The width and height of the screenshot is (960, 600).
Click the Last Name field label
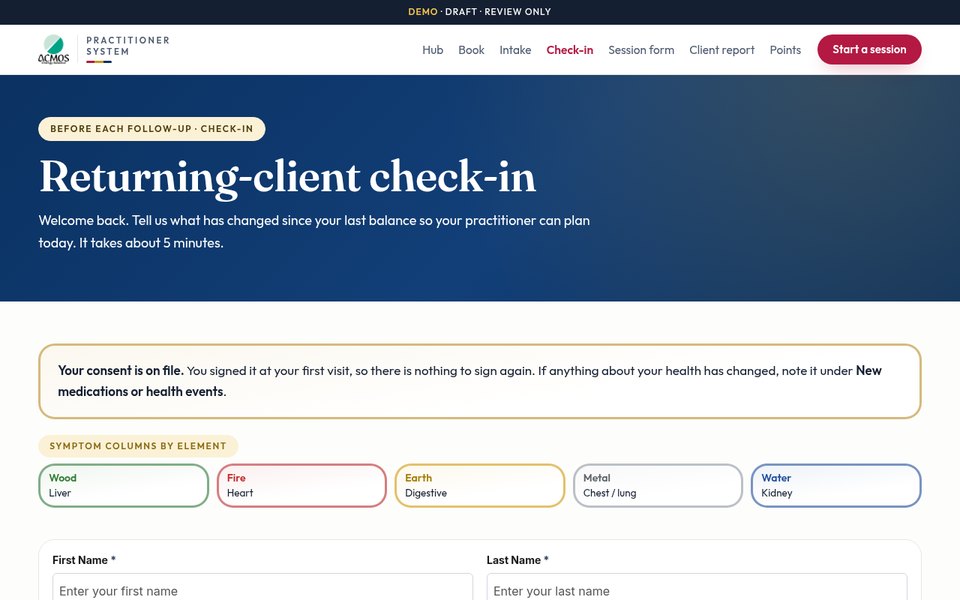tap(517, 560)
